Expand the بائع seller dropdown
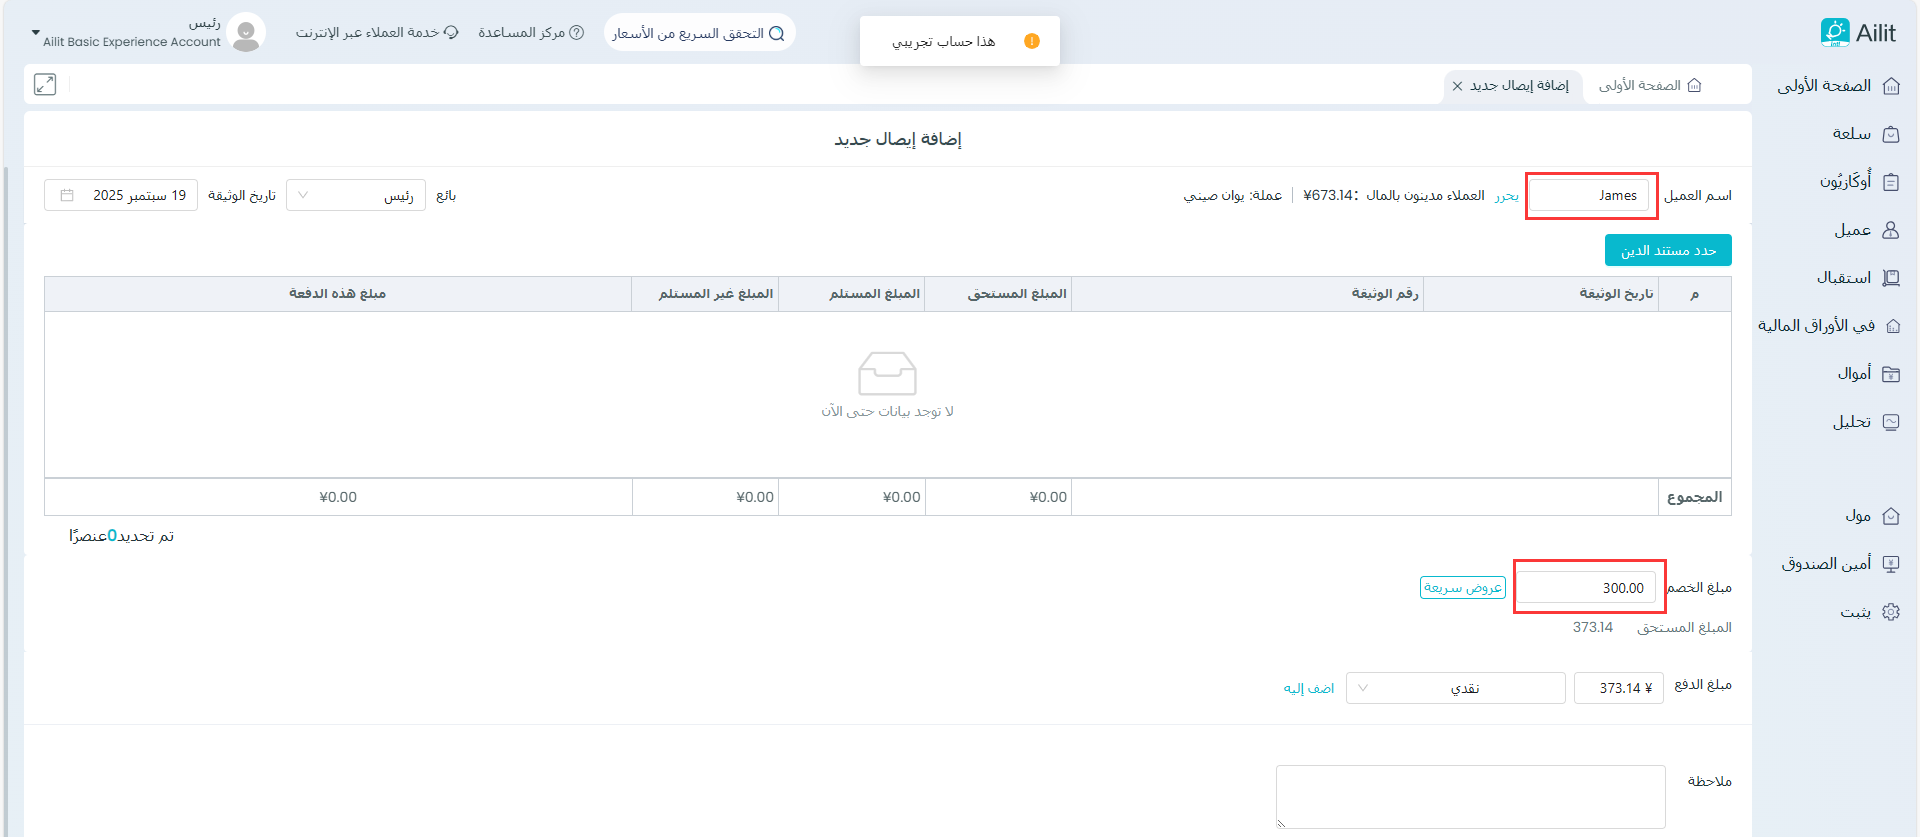The width and height of the screenshot is (1920, 837). click(x=356, y=195)
